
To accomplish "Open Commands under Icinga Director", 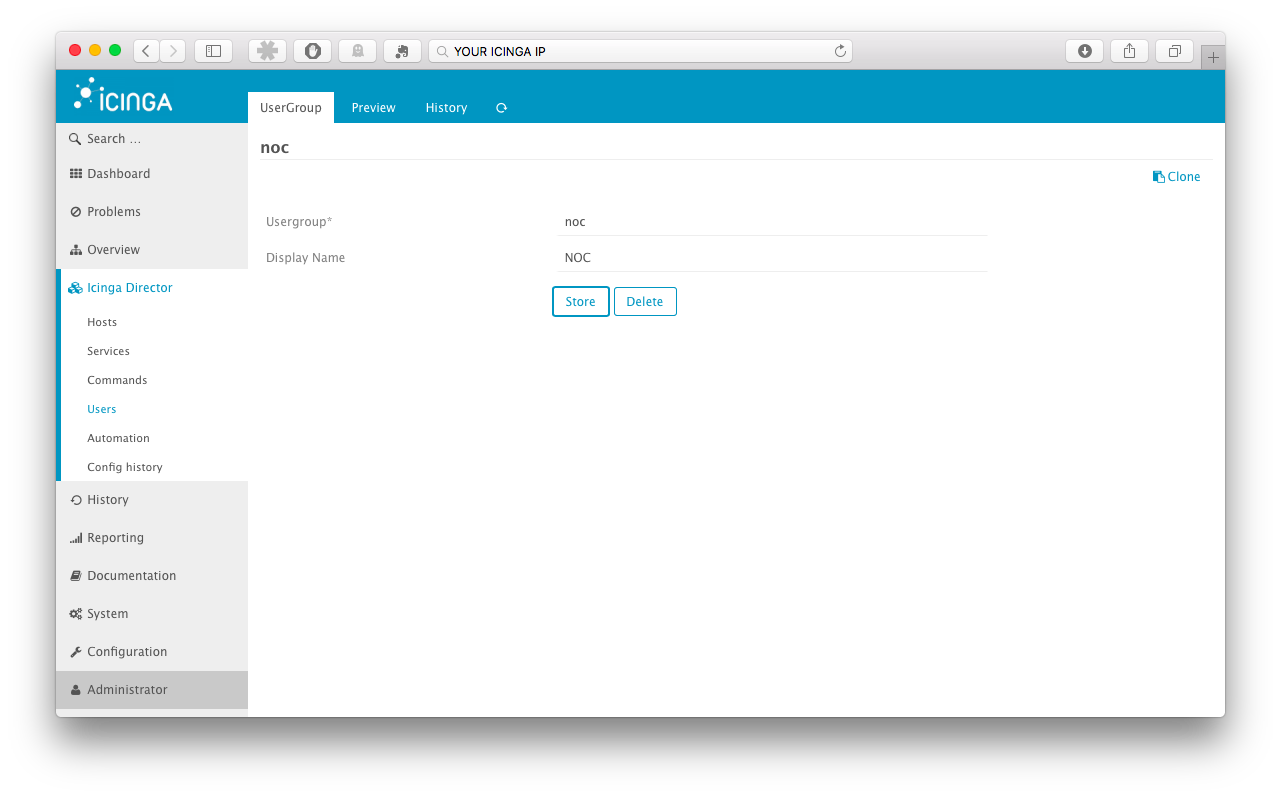I will coord(117,381).
